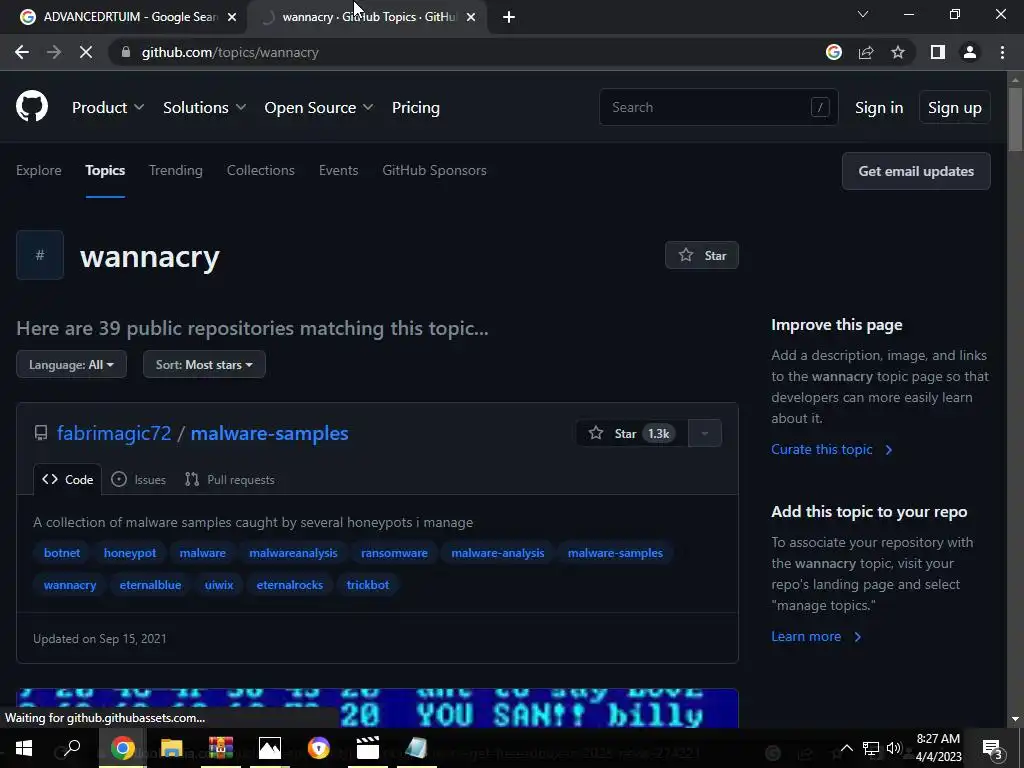Open Sort: Most stars dropdown
The width and height of the screenshot is (1024, 768).
click(204, 364)
